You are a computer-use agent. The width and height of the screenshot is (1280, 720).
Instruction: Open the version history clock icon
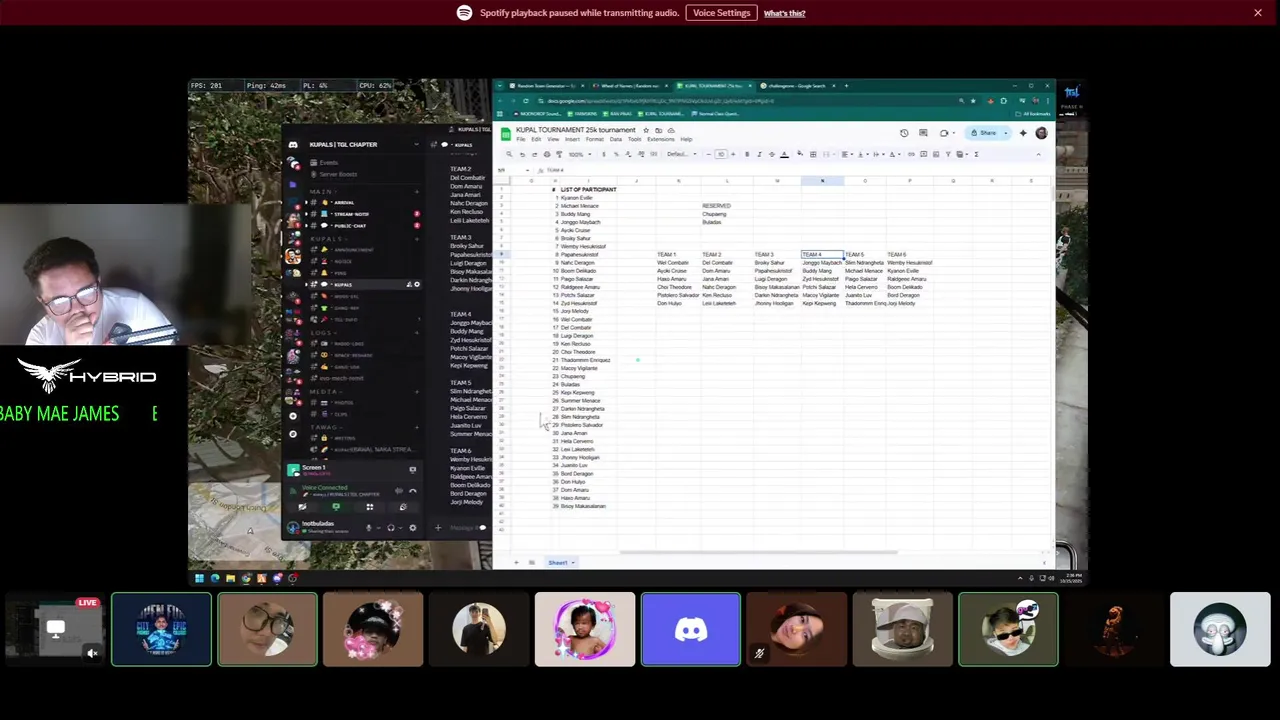point(904,133)
